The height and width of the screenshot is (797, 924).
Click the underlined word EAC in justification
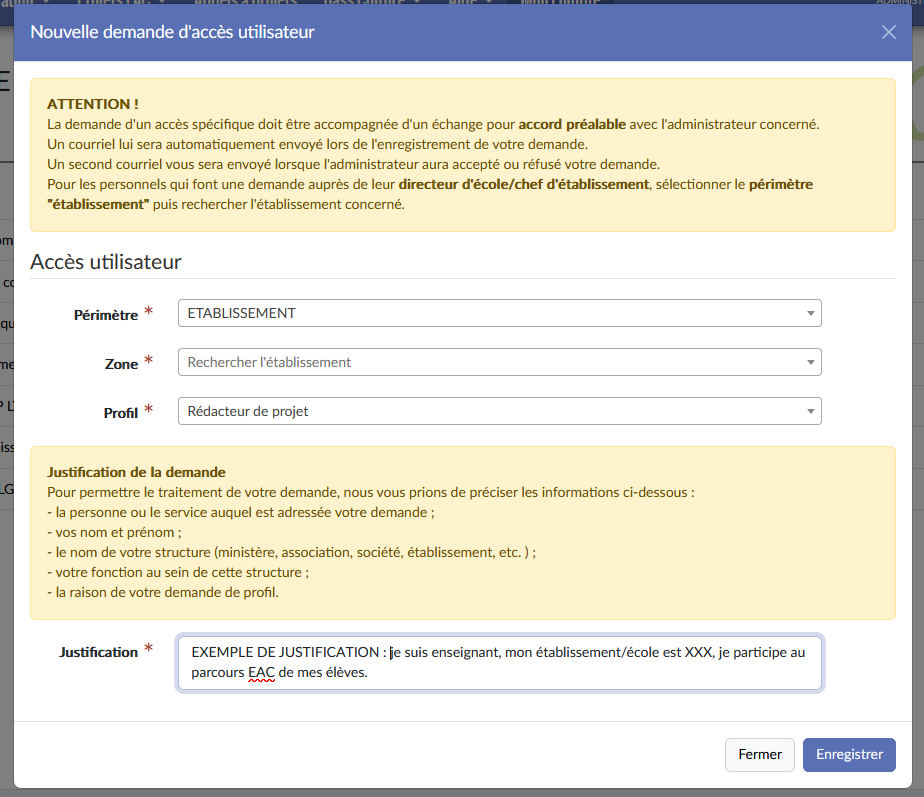261,673
